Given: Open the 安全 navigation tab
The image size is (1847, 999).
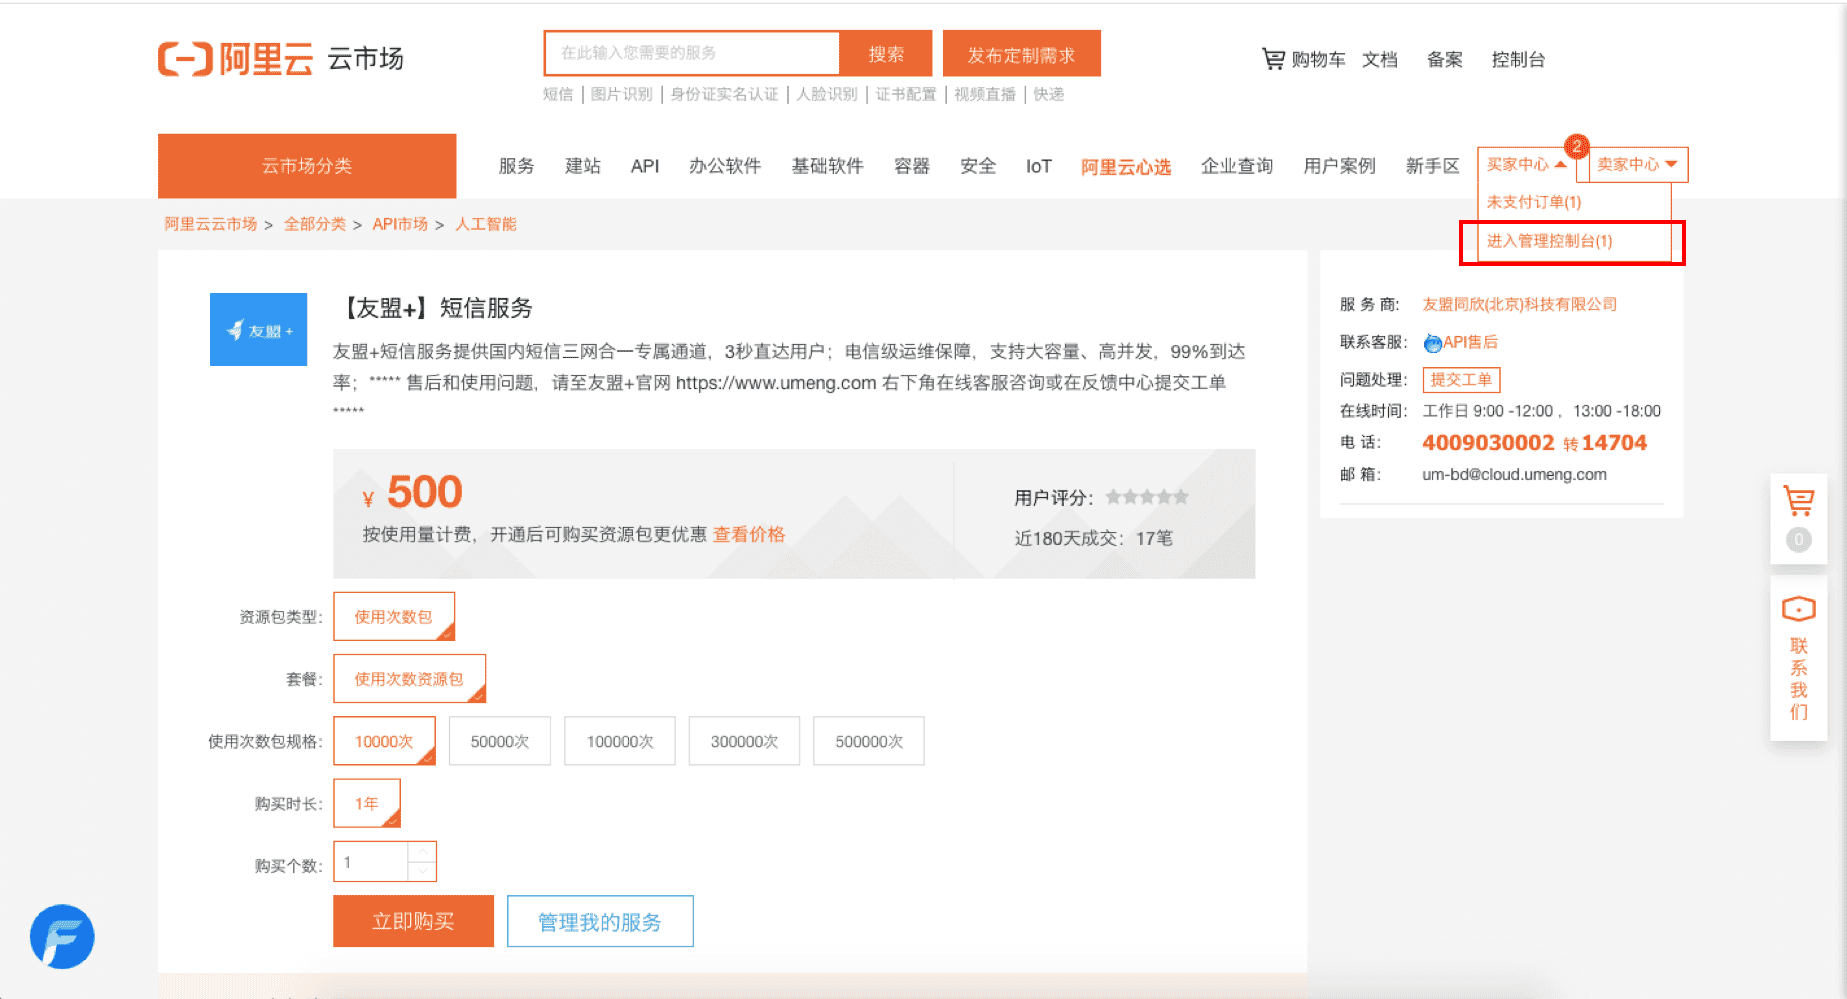Looking at the screenshot, I should point(978,166).
